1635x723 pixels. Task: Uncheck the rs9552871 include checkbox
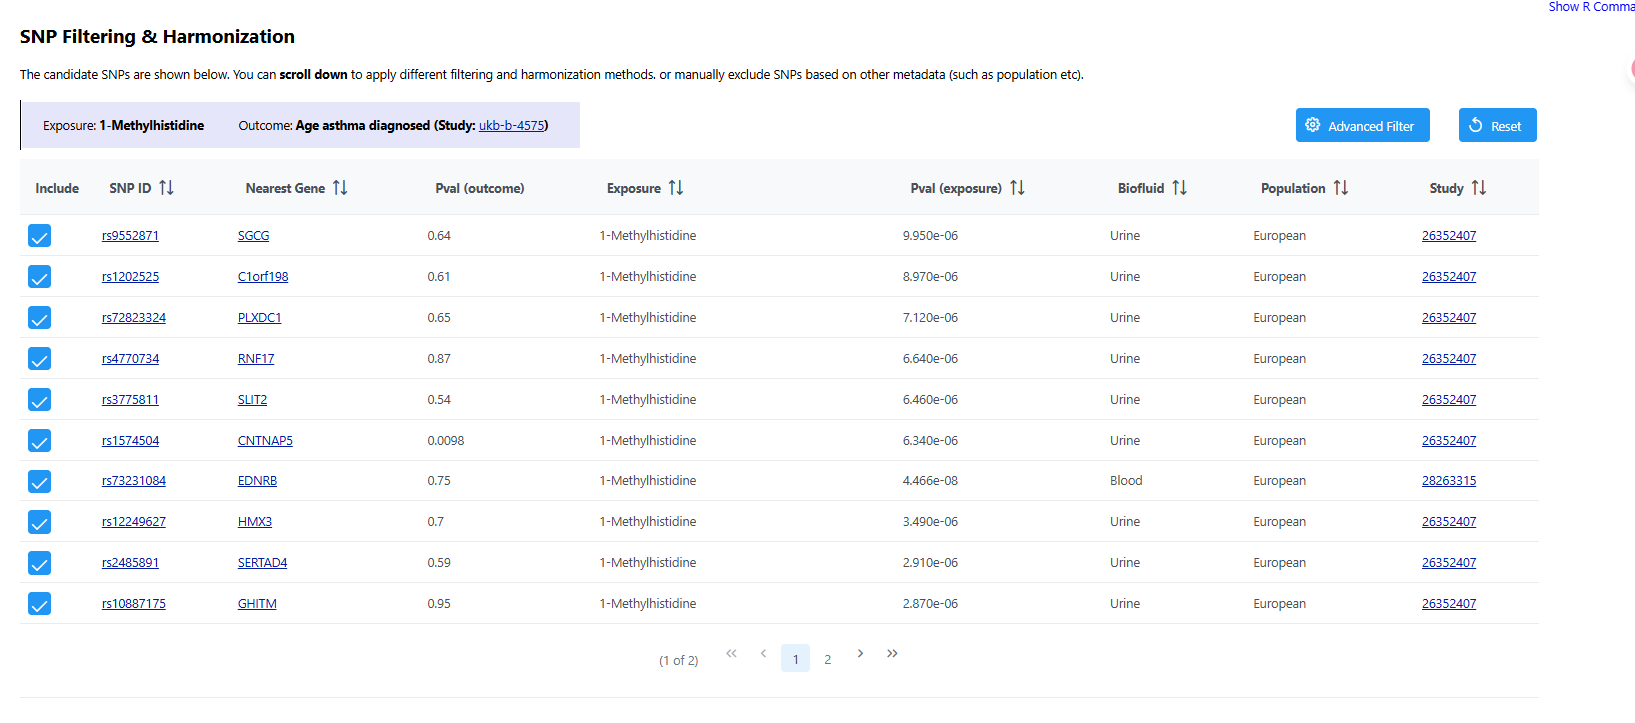coord(39,236)
